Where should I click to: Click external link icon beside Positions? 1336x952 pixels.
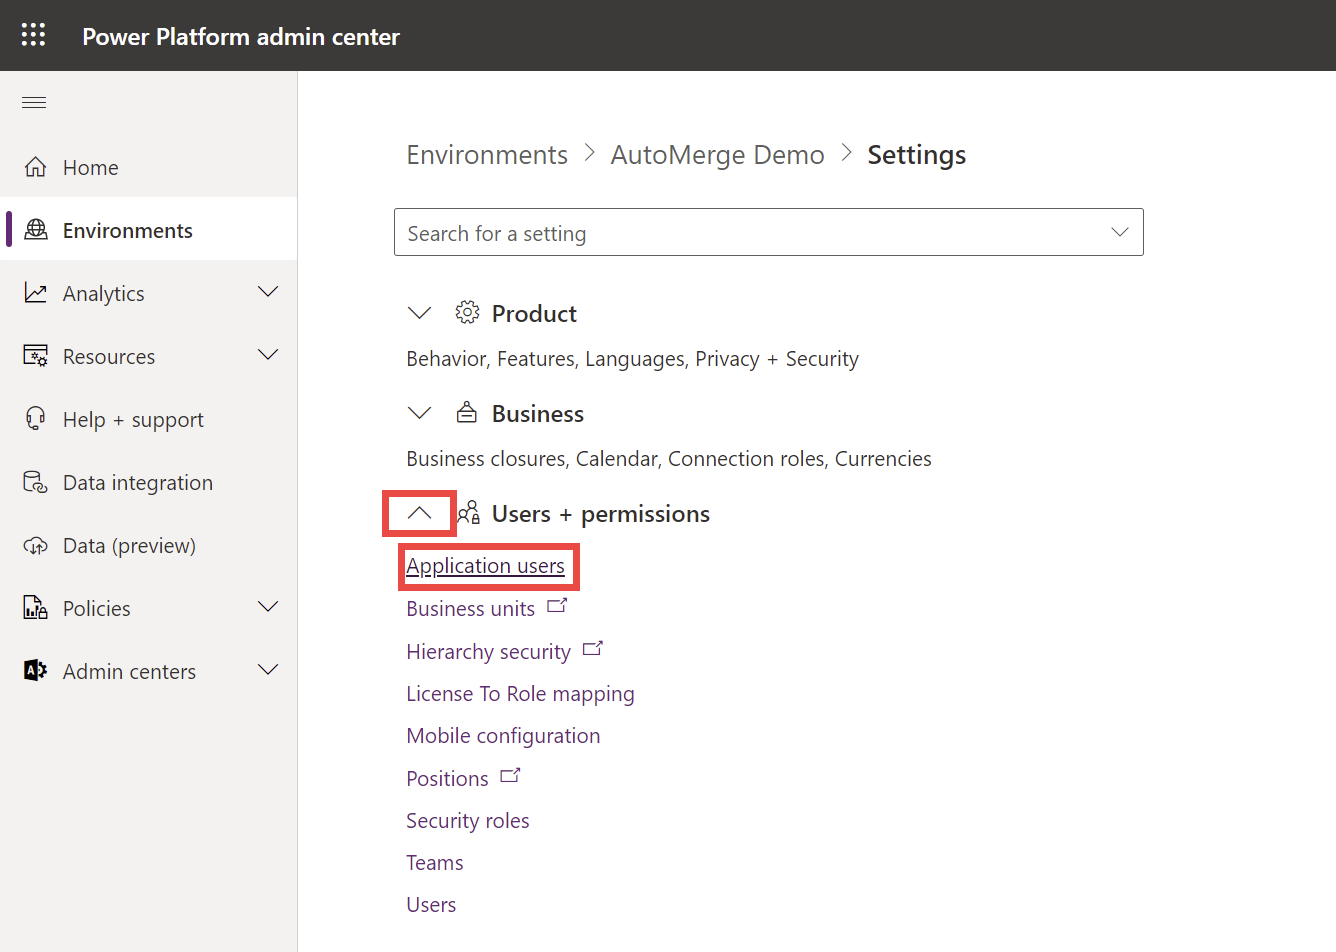(511, 776)
